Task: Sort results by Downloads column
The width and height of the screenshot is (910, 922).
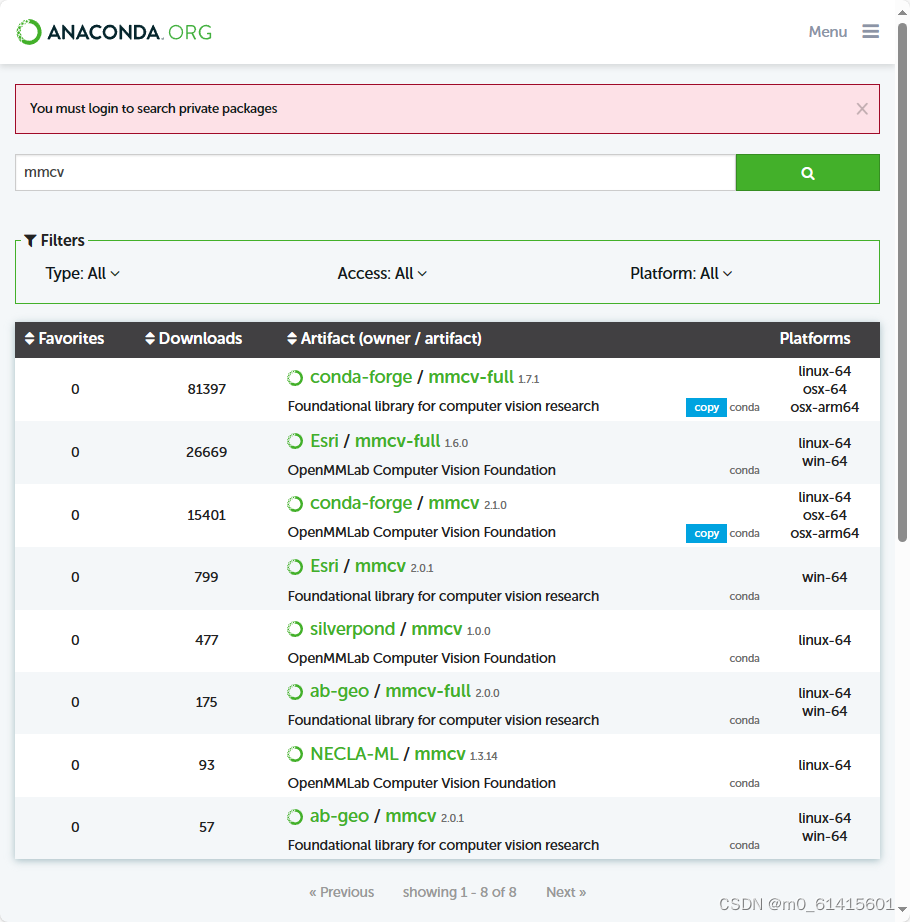Action: (193, 338)
